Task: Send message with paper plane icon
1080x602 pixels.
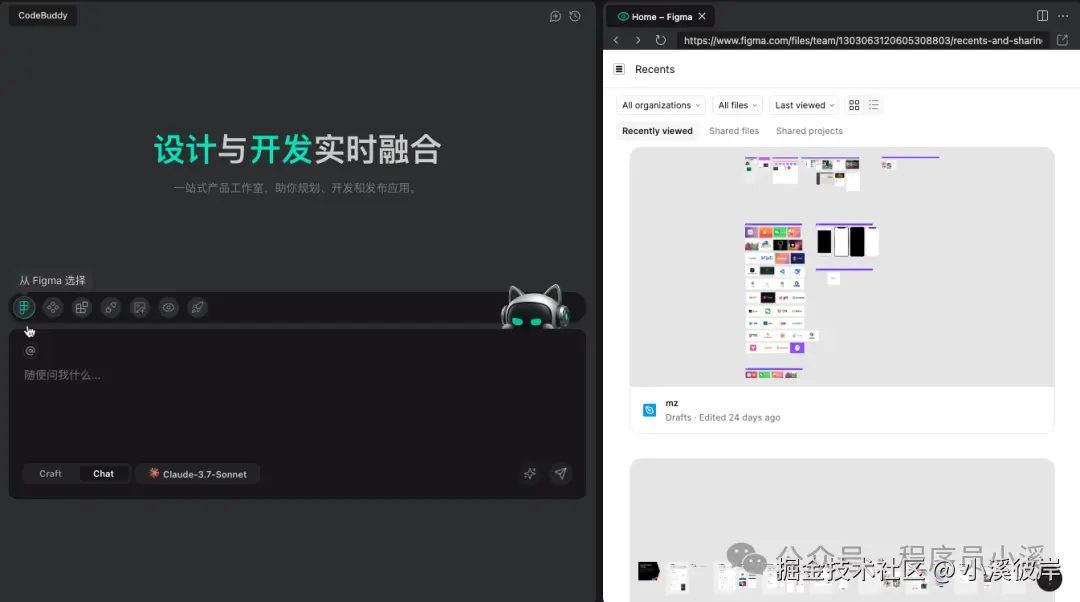Action: tap(561, 473)
